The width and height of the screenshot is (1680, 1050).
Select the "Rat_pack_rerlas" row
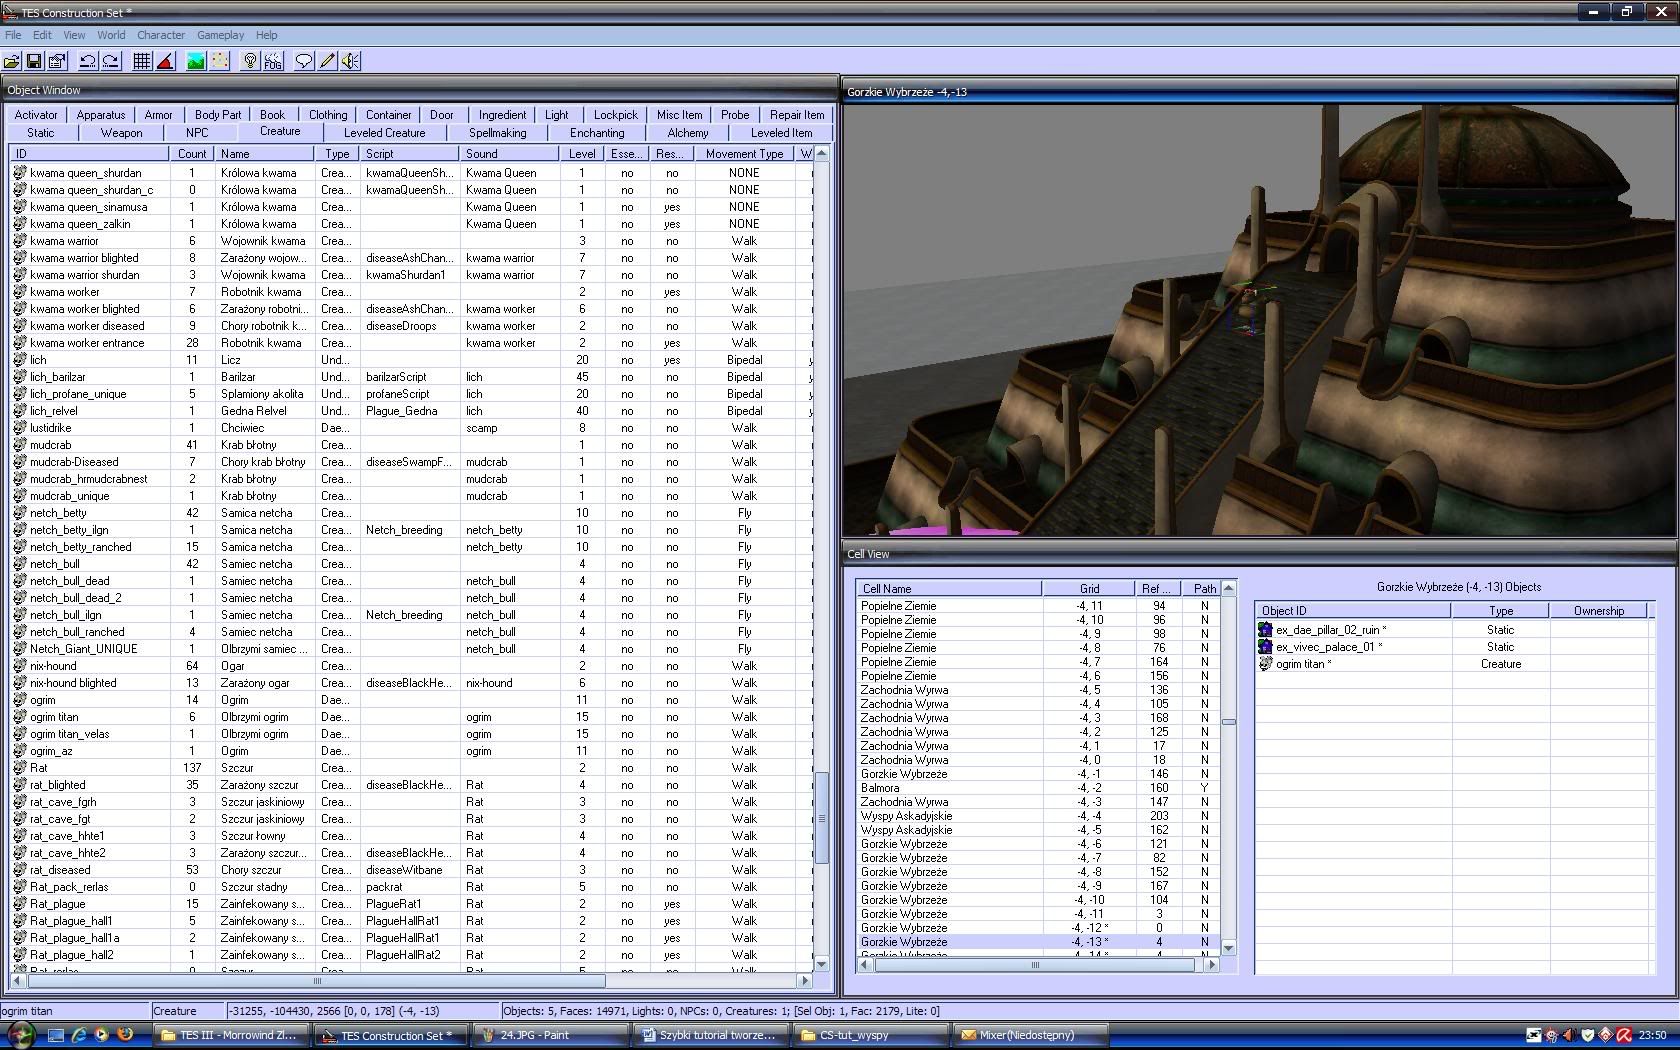coord(411,887)
